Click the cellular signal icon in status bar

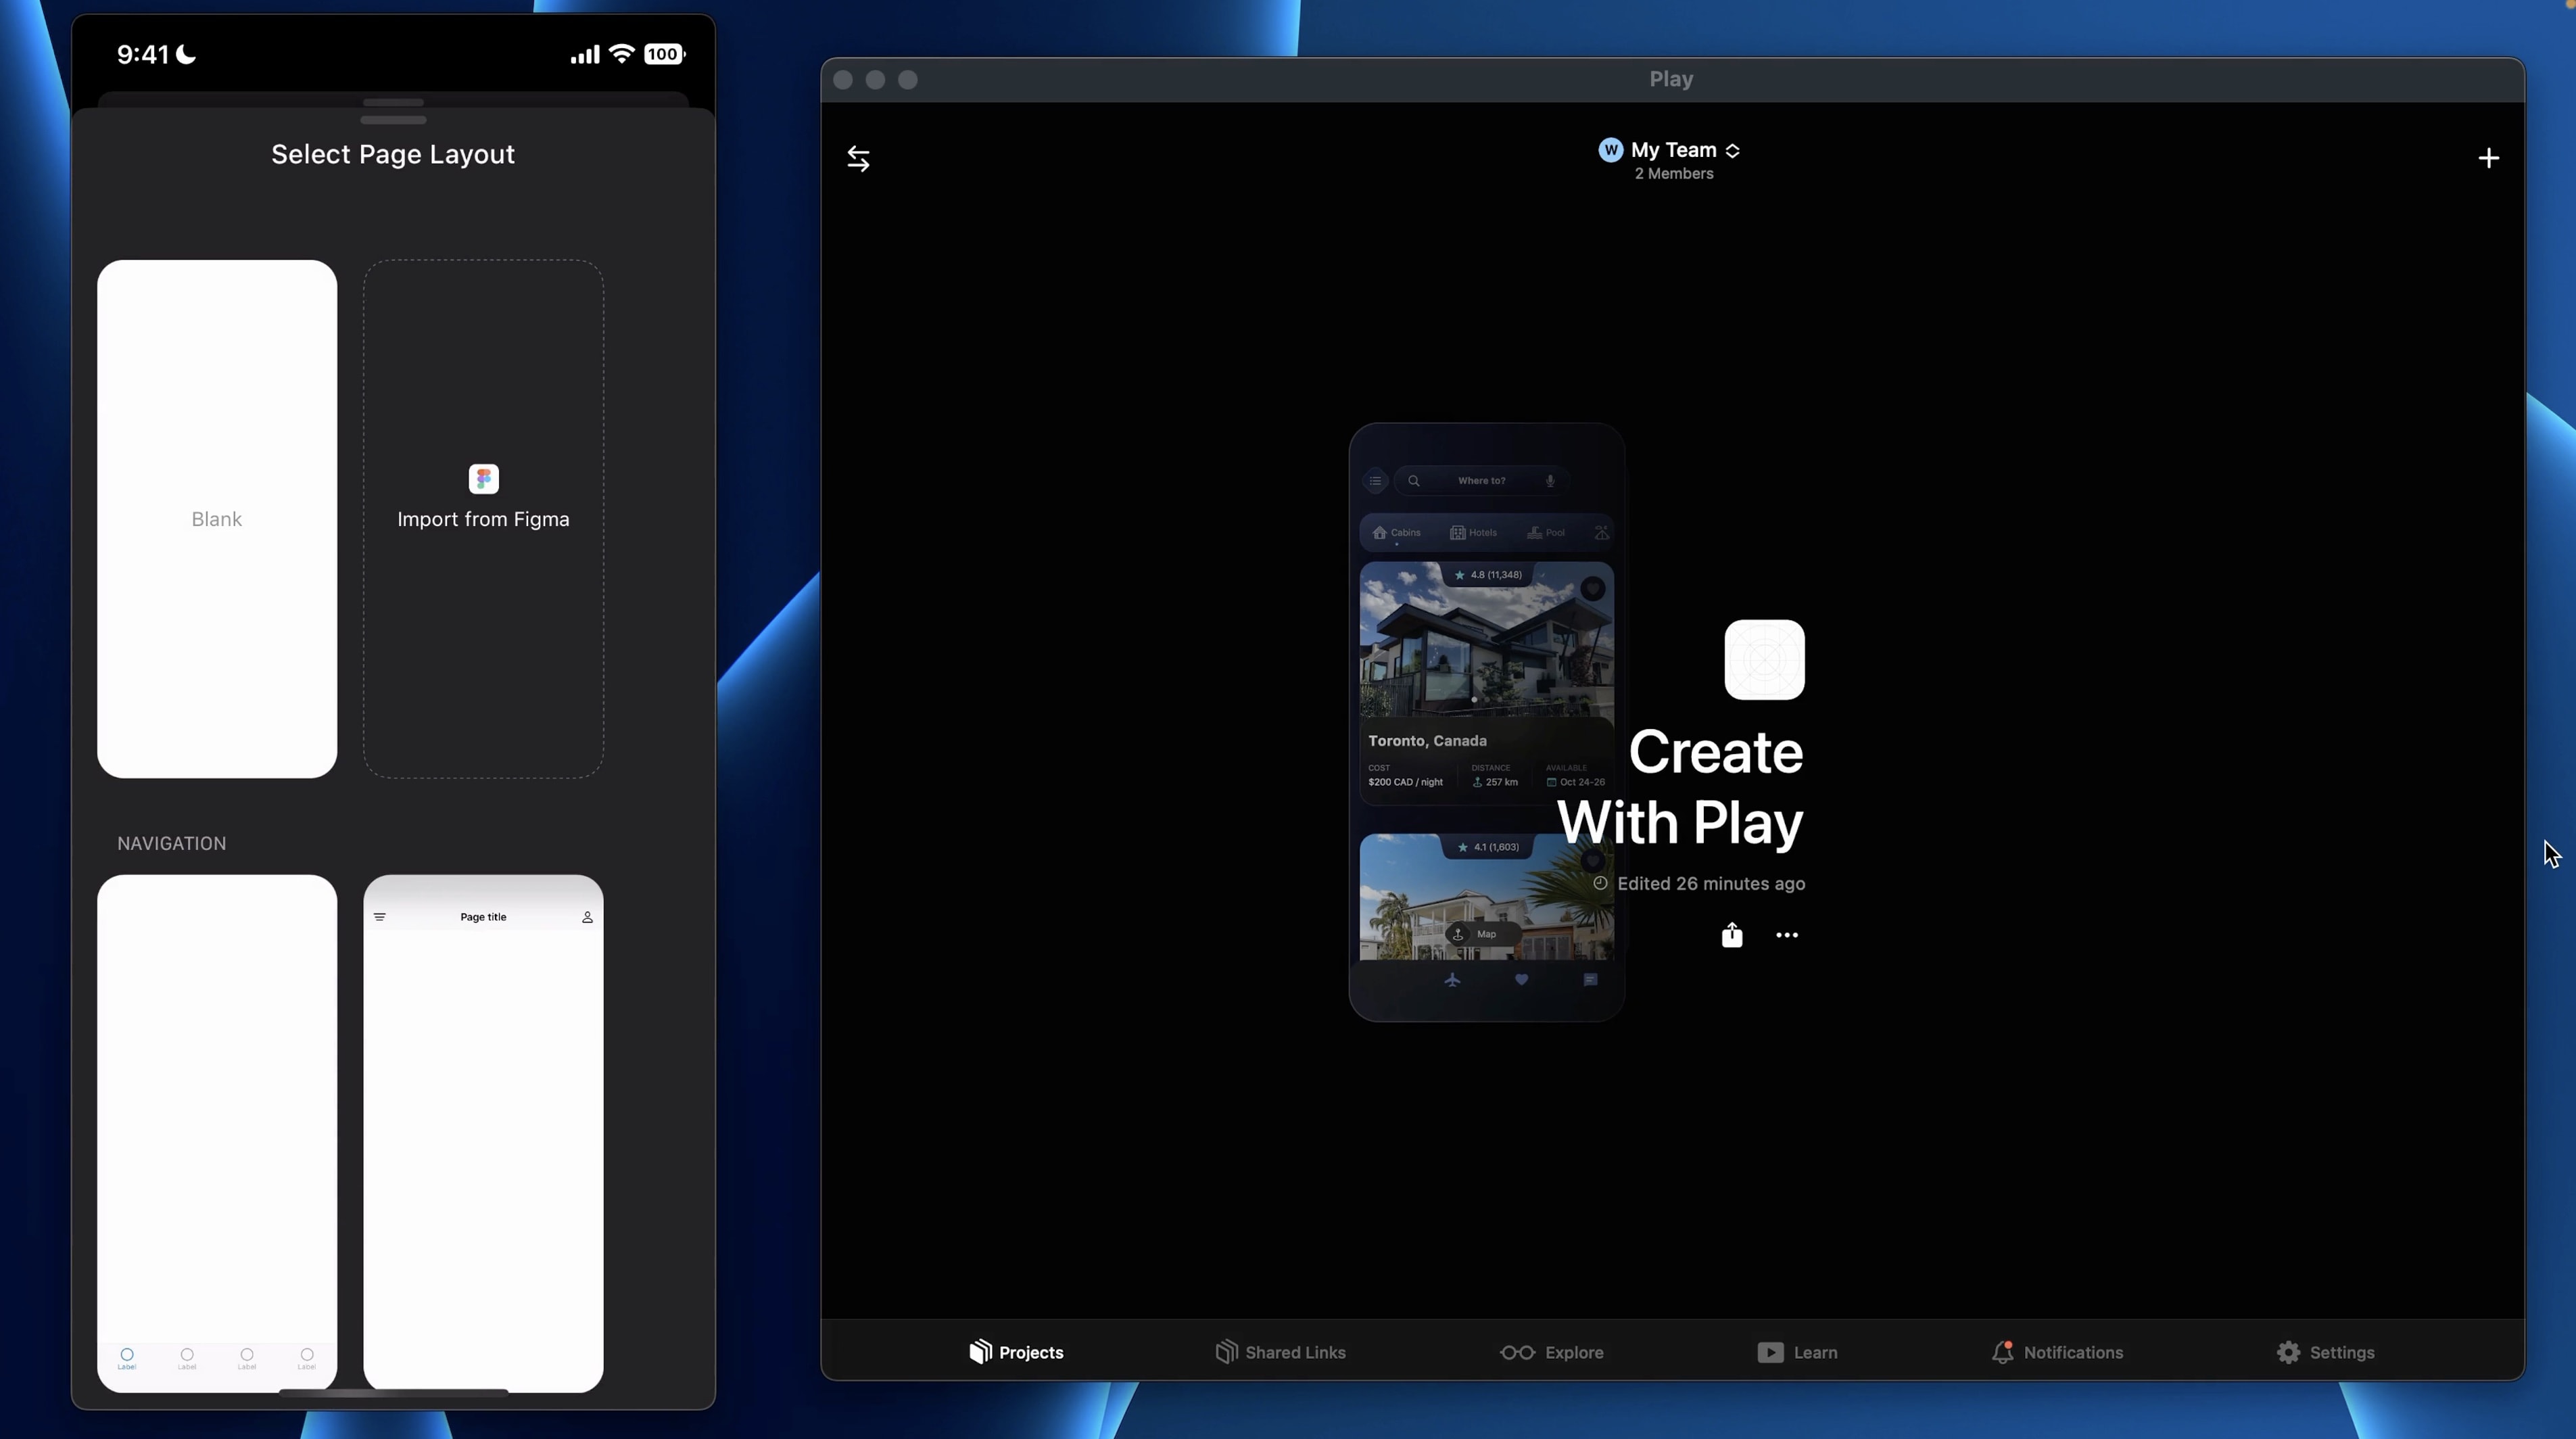[584, 54]
